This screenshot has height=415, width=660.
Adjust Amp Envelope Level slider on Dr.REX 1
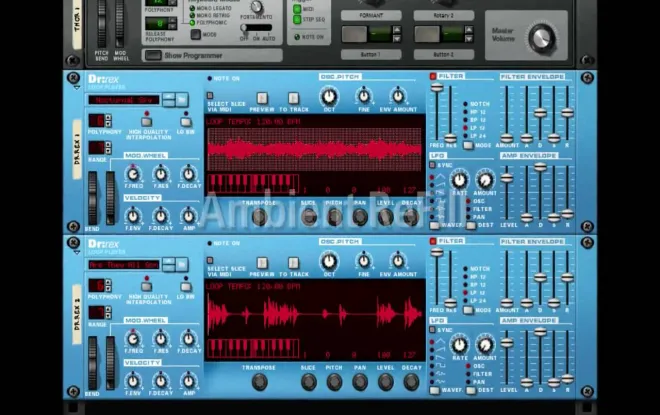tap(507, 178)
